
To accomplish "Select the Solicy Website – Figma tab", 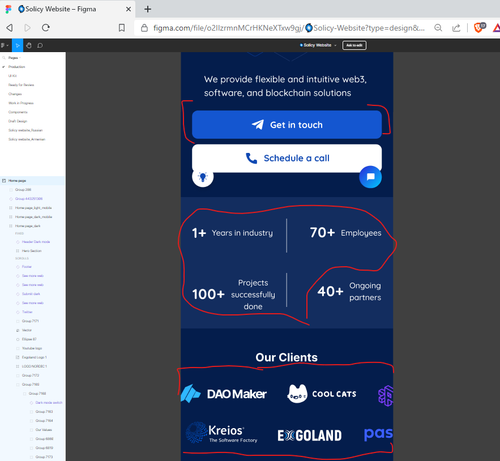I will (67, 9).
